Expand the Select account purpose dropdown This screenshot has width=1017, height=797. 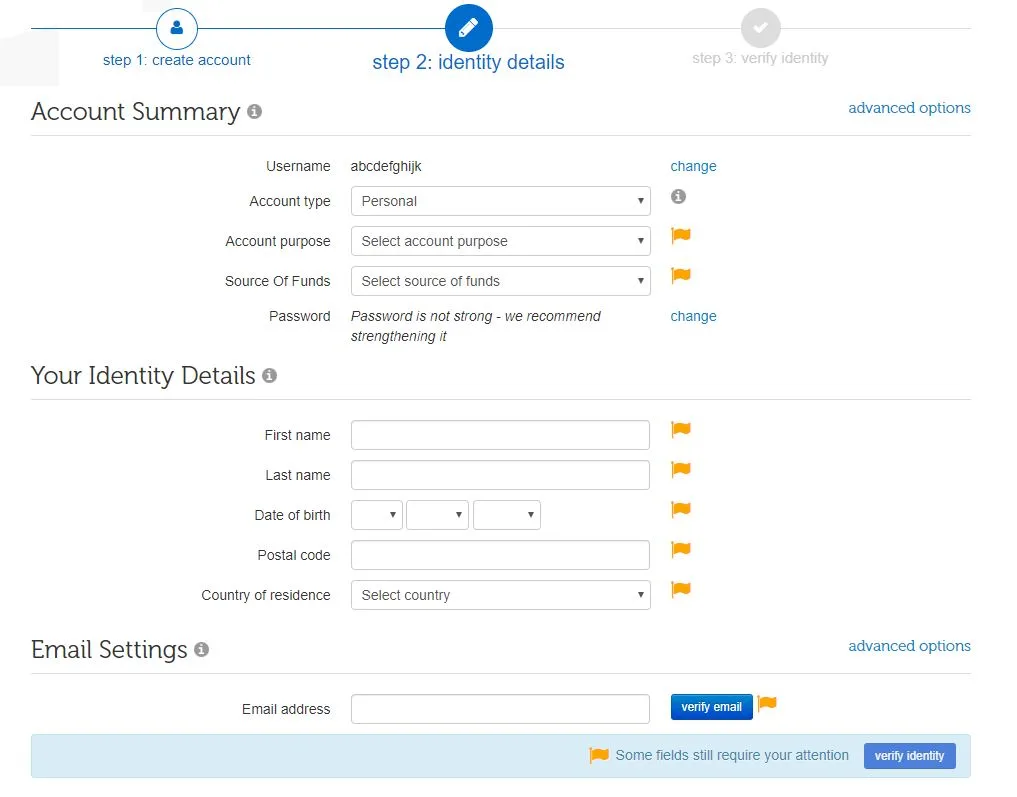pyautogui.click(x=500, y=241)
